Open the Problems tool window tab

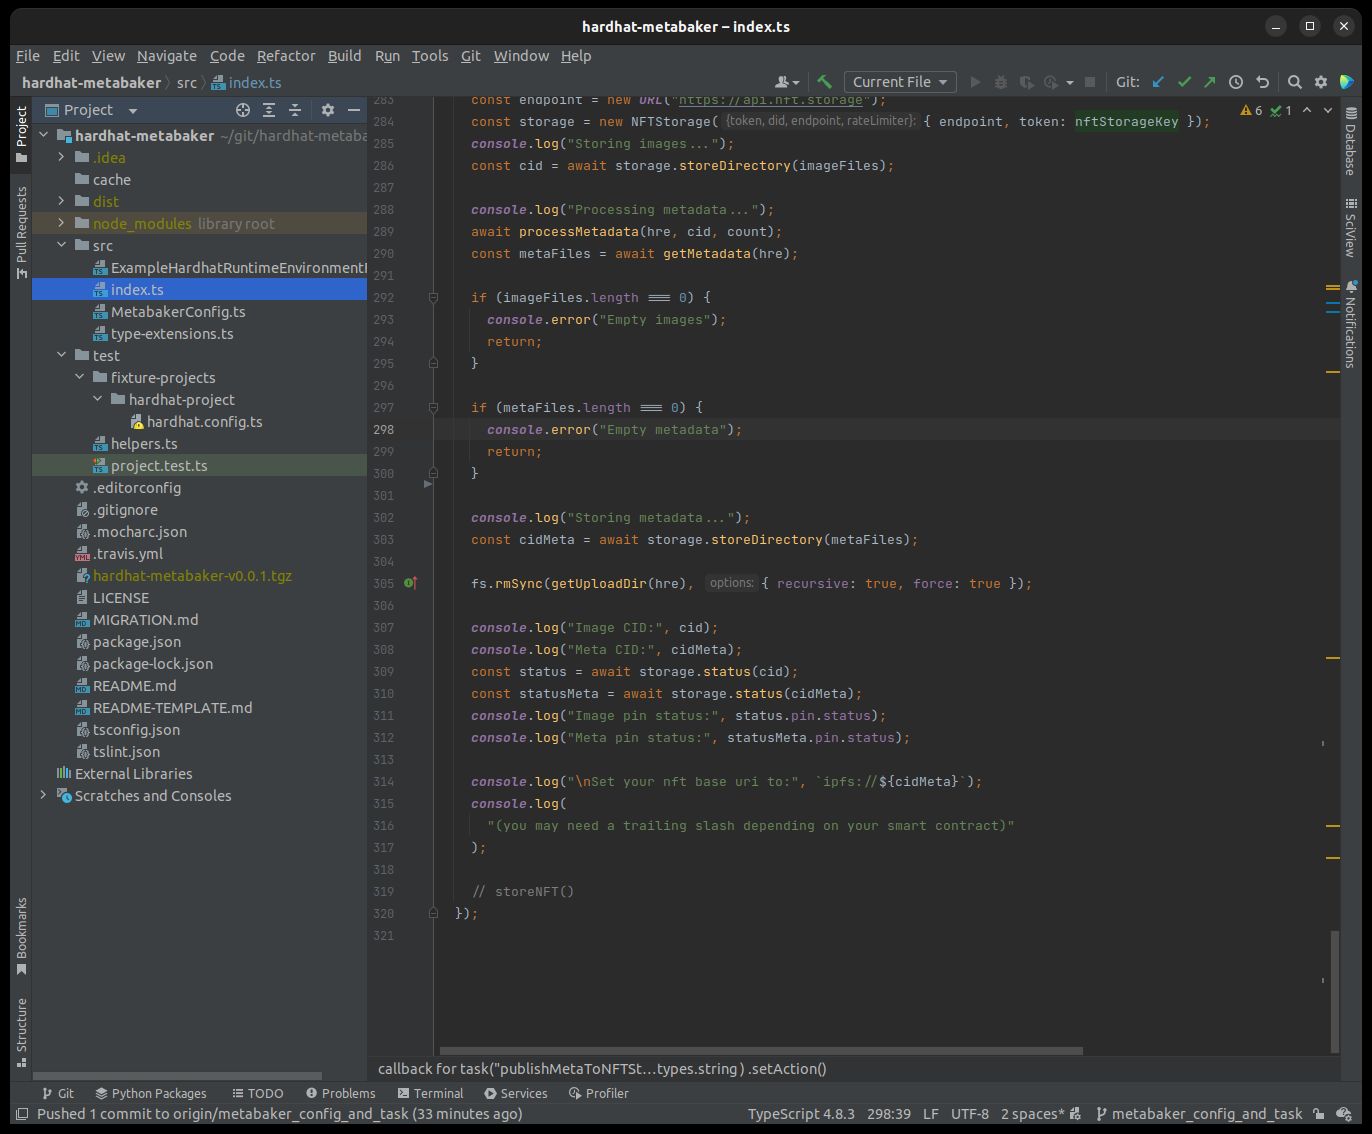point(340,1093)
